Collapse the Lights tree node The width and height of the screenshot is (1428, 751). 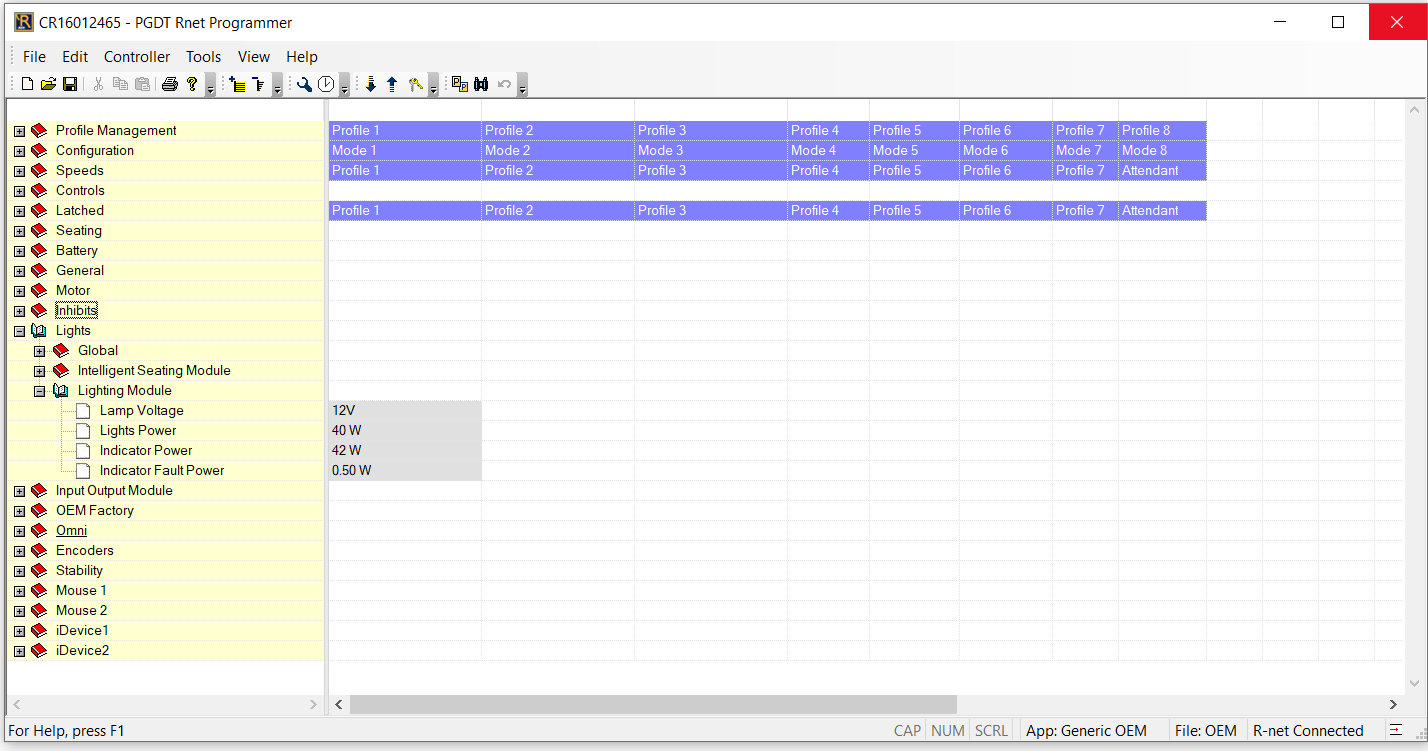tap(19, 331)
